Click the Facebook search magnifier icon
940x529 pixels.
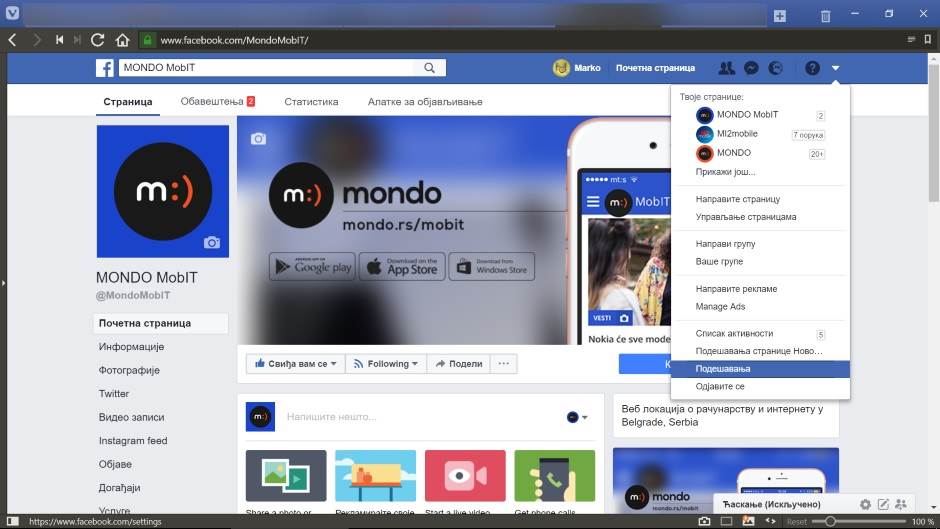point(429,68)
